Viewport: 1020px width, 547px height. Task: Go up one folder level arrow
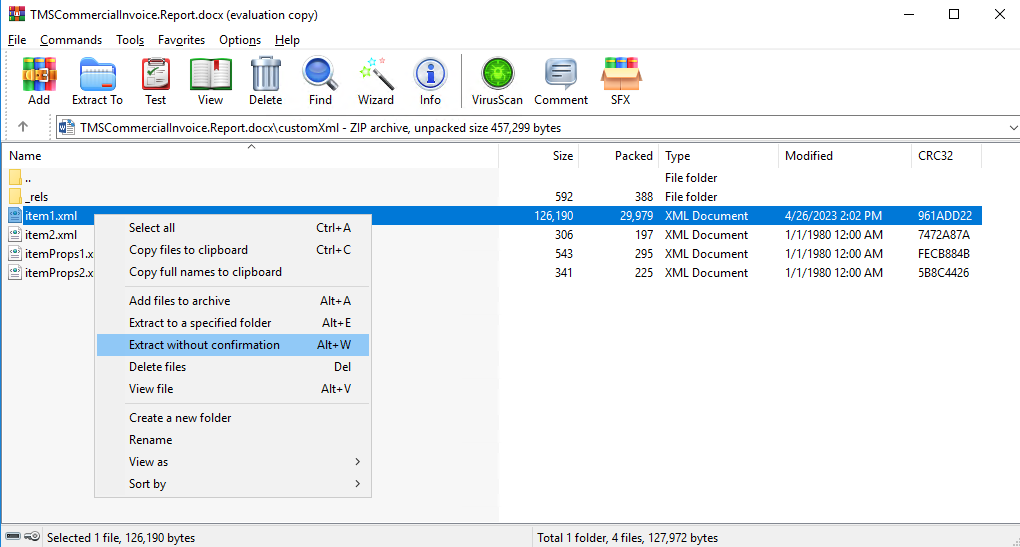(23, 128)
